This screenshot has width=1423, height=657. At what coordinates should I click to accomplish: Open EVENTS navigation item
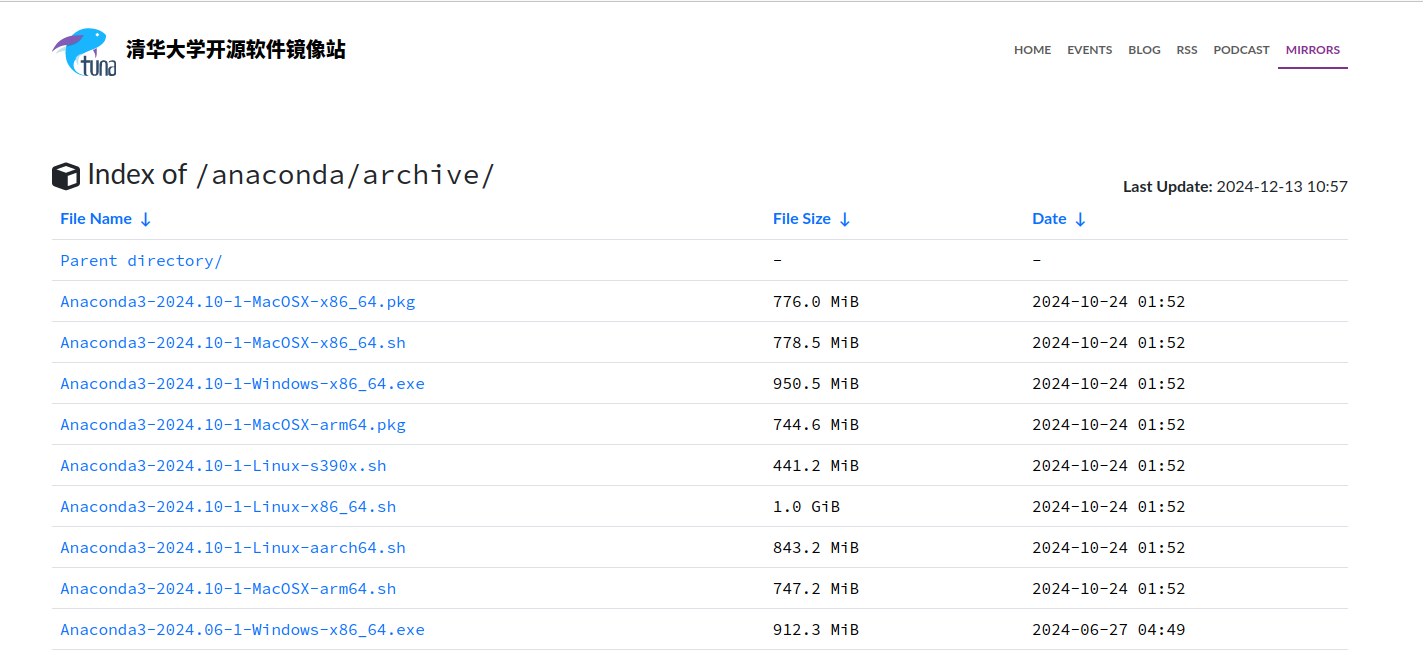click(x=1089, y=50)
